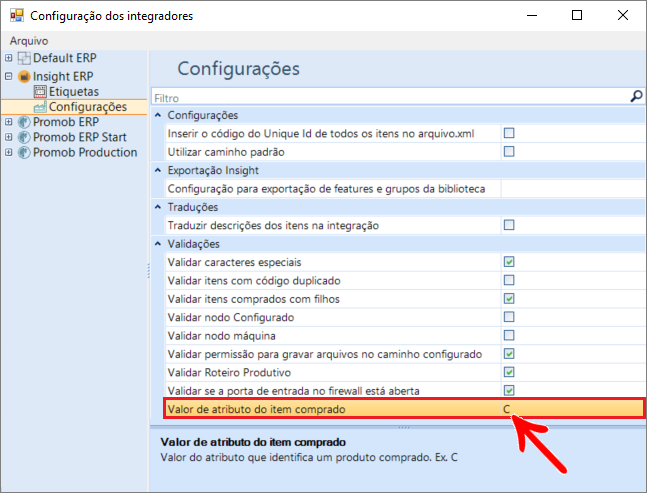
Task: Select Insight ERP in the tree
Action: [63, 76]
